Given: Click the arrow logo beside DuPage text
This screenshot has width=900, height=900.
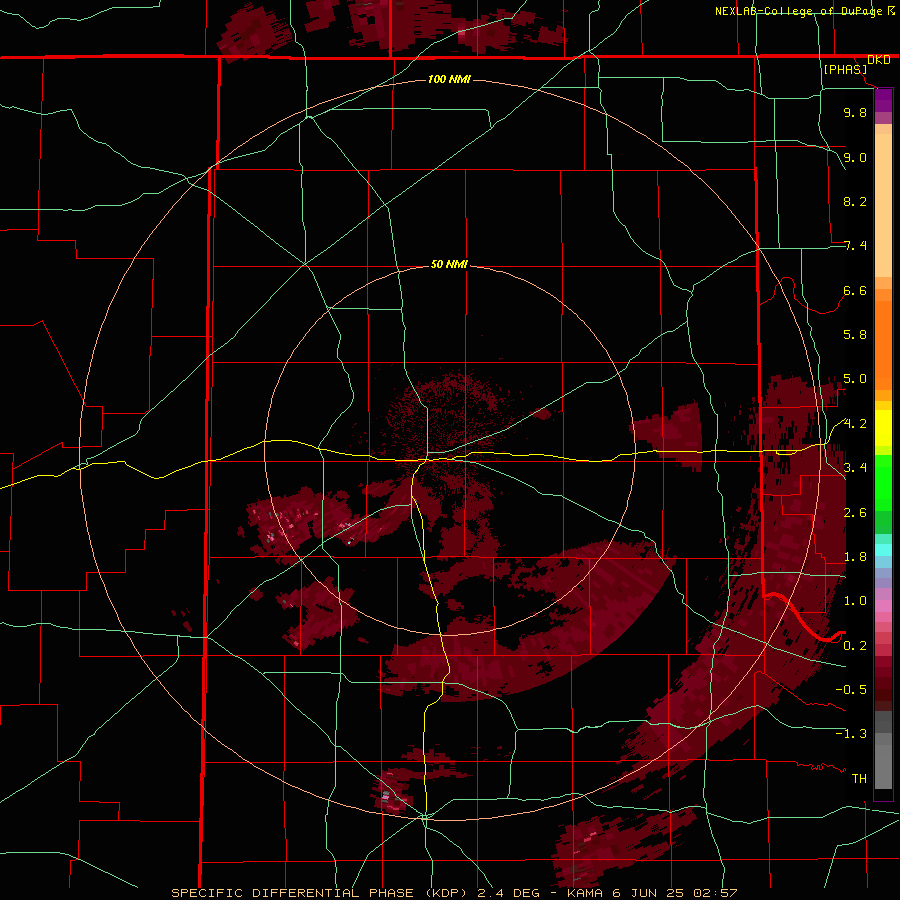Looking at the screenshot, I should pyautogui.click(x=891, y=10).
